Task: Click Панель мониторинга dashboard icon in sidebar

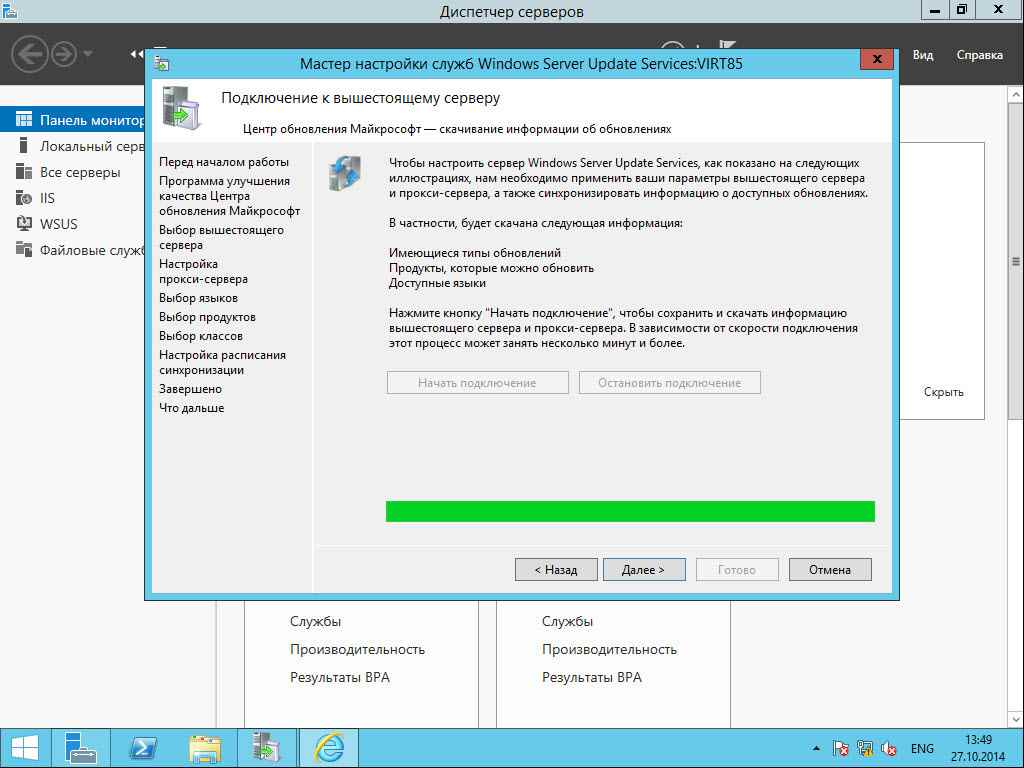Action: click(x=24, y=120)
